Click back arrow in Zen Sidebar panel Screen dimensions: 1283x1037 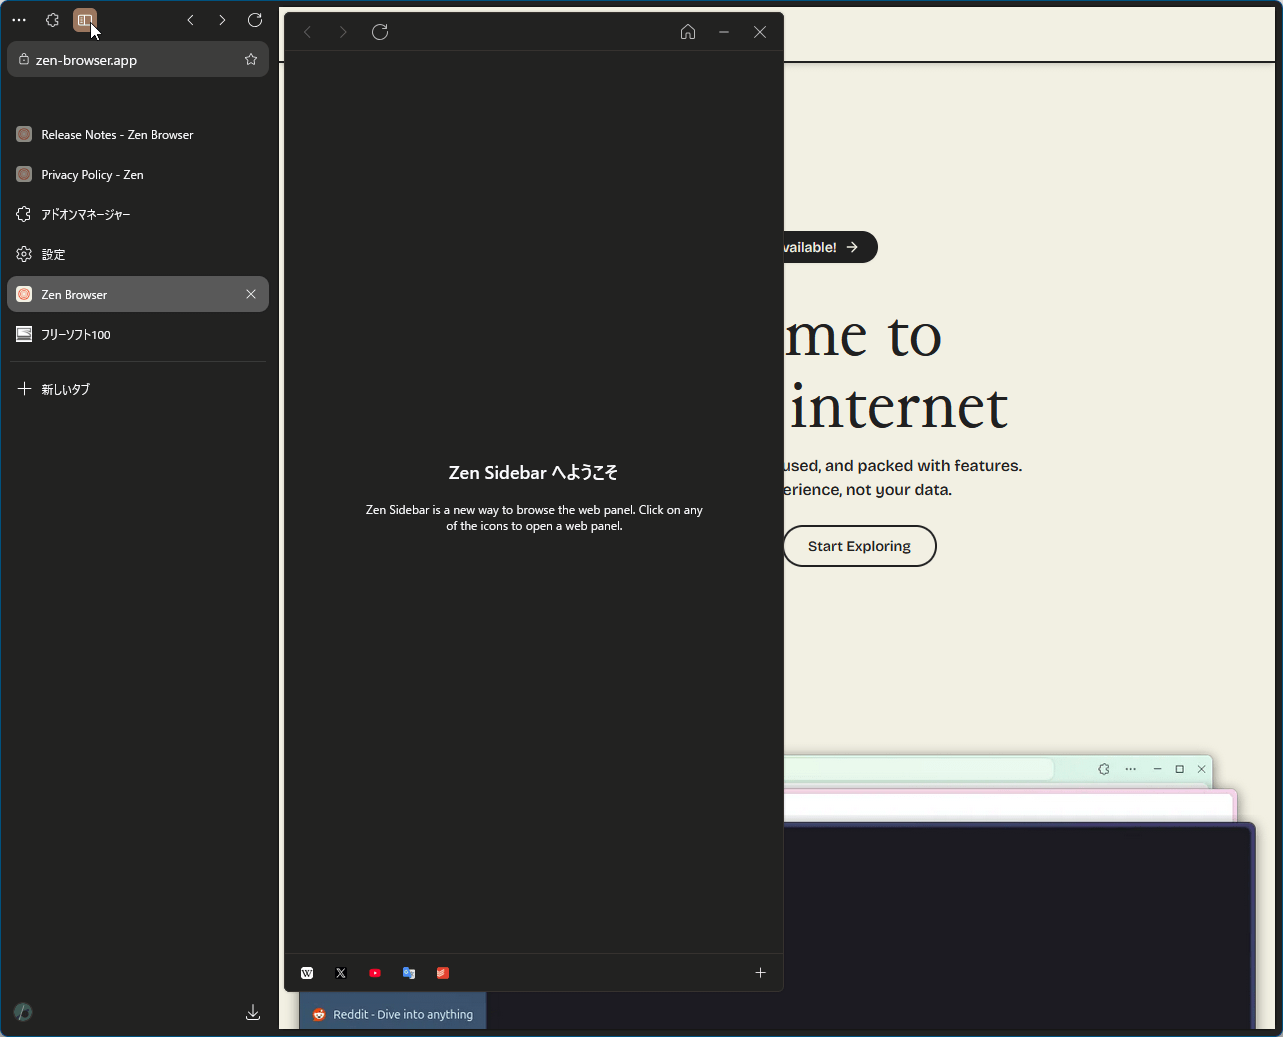pos(308,32)
